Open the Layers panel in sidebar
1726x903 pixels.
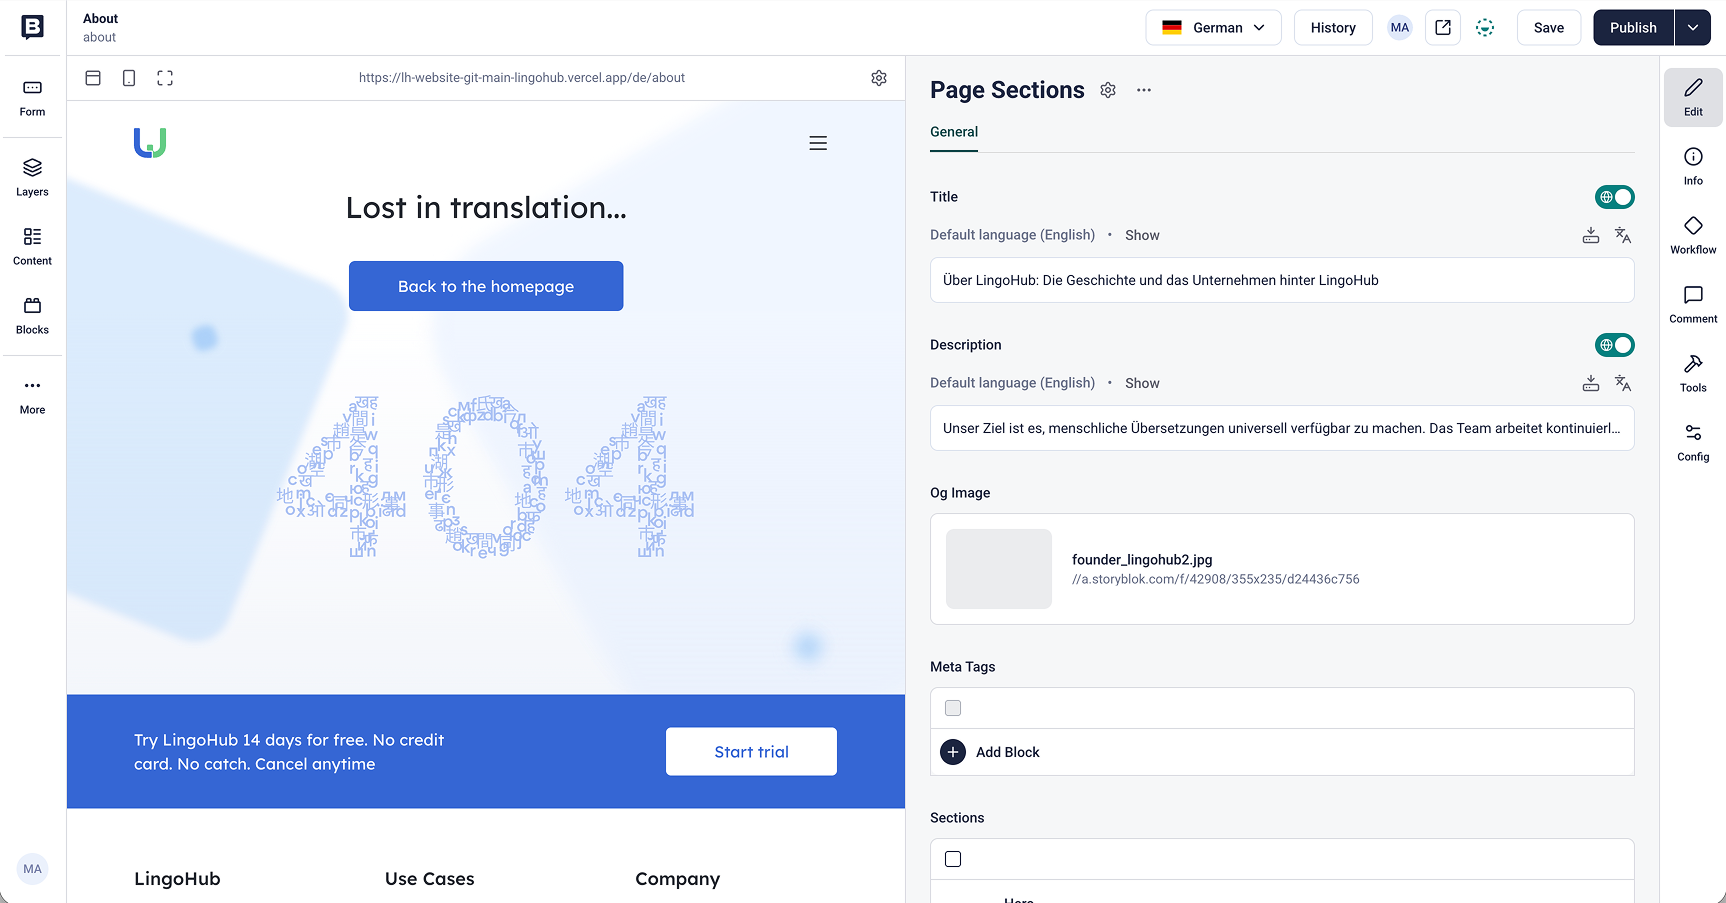(32, 177)
